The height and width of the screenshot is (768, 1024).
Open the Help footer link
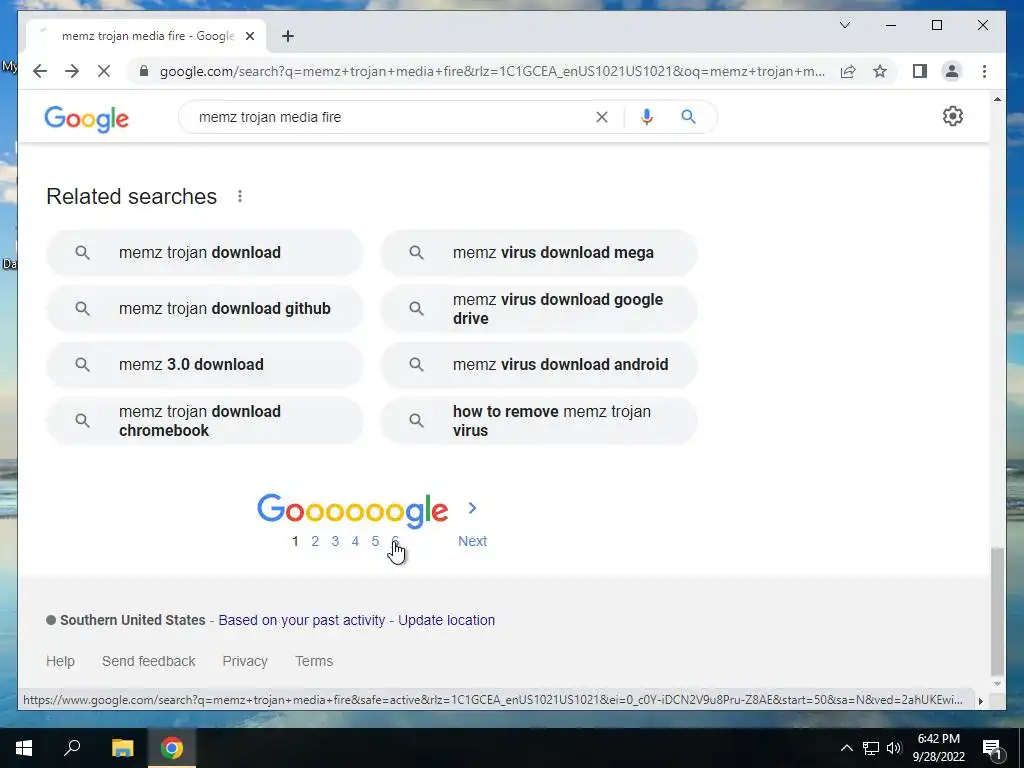pos(60,662)
